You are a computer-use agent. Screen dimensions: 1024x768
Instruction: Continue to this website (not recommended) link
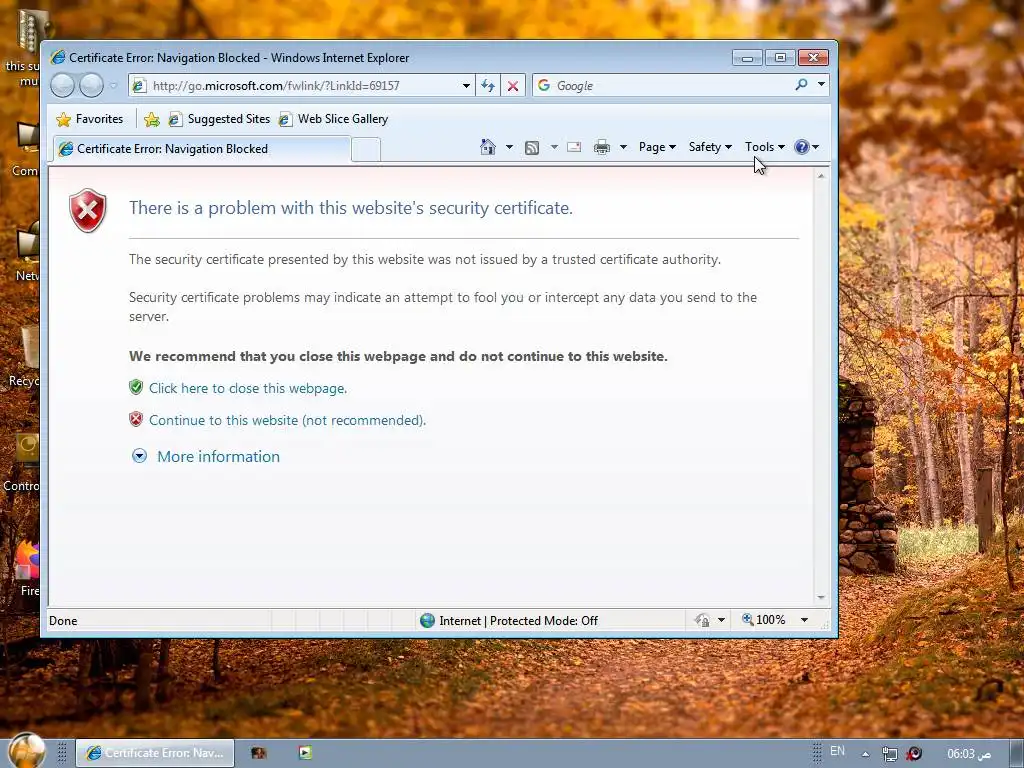click(x=287, y=421)
